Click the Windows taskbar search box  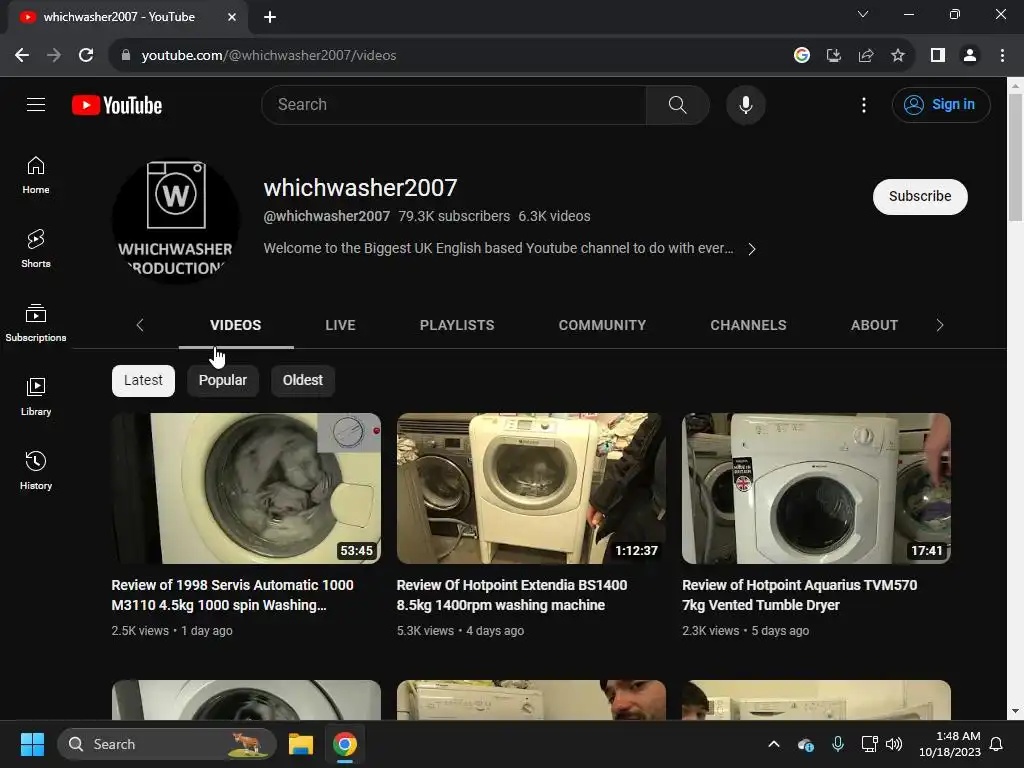(167, 744)
